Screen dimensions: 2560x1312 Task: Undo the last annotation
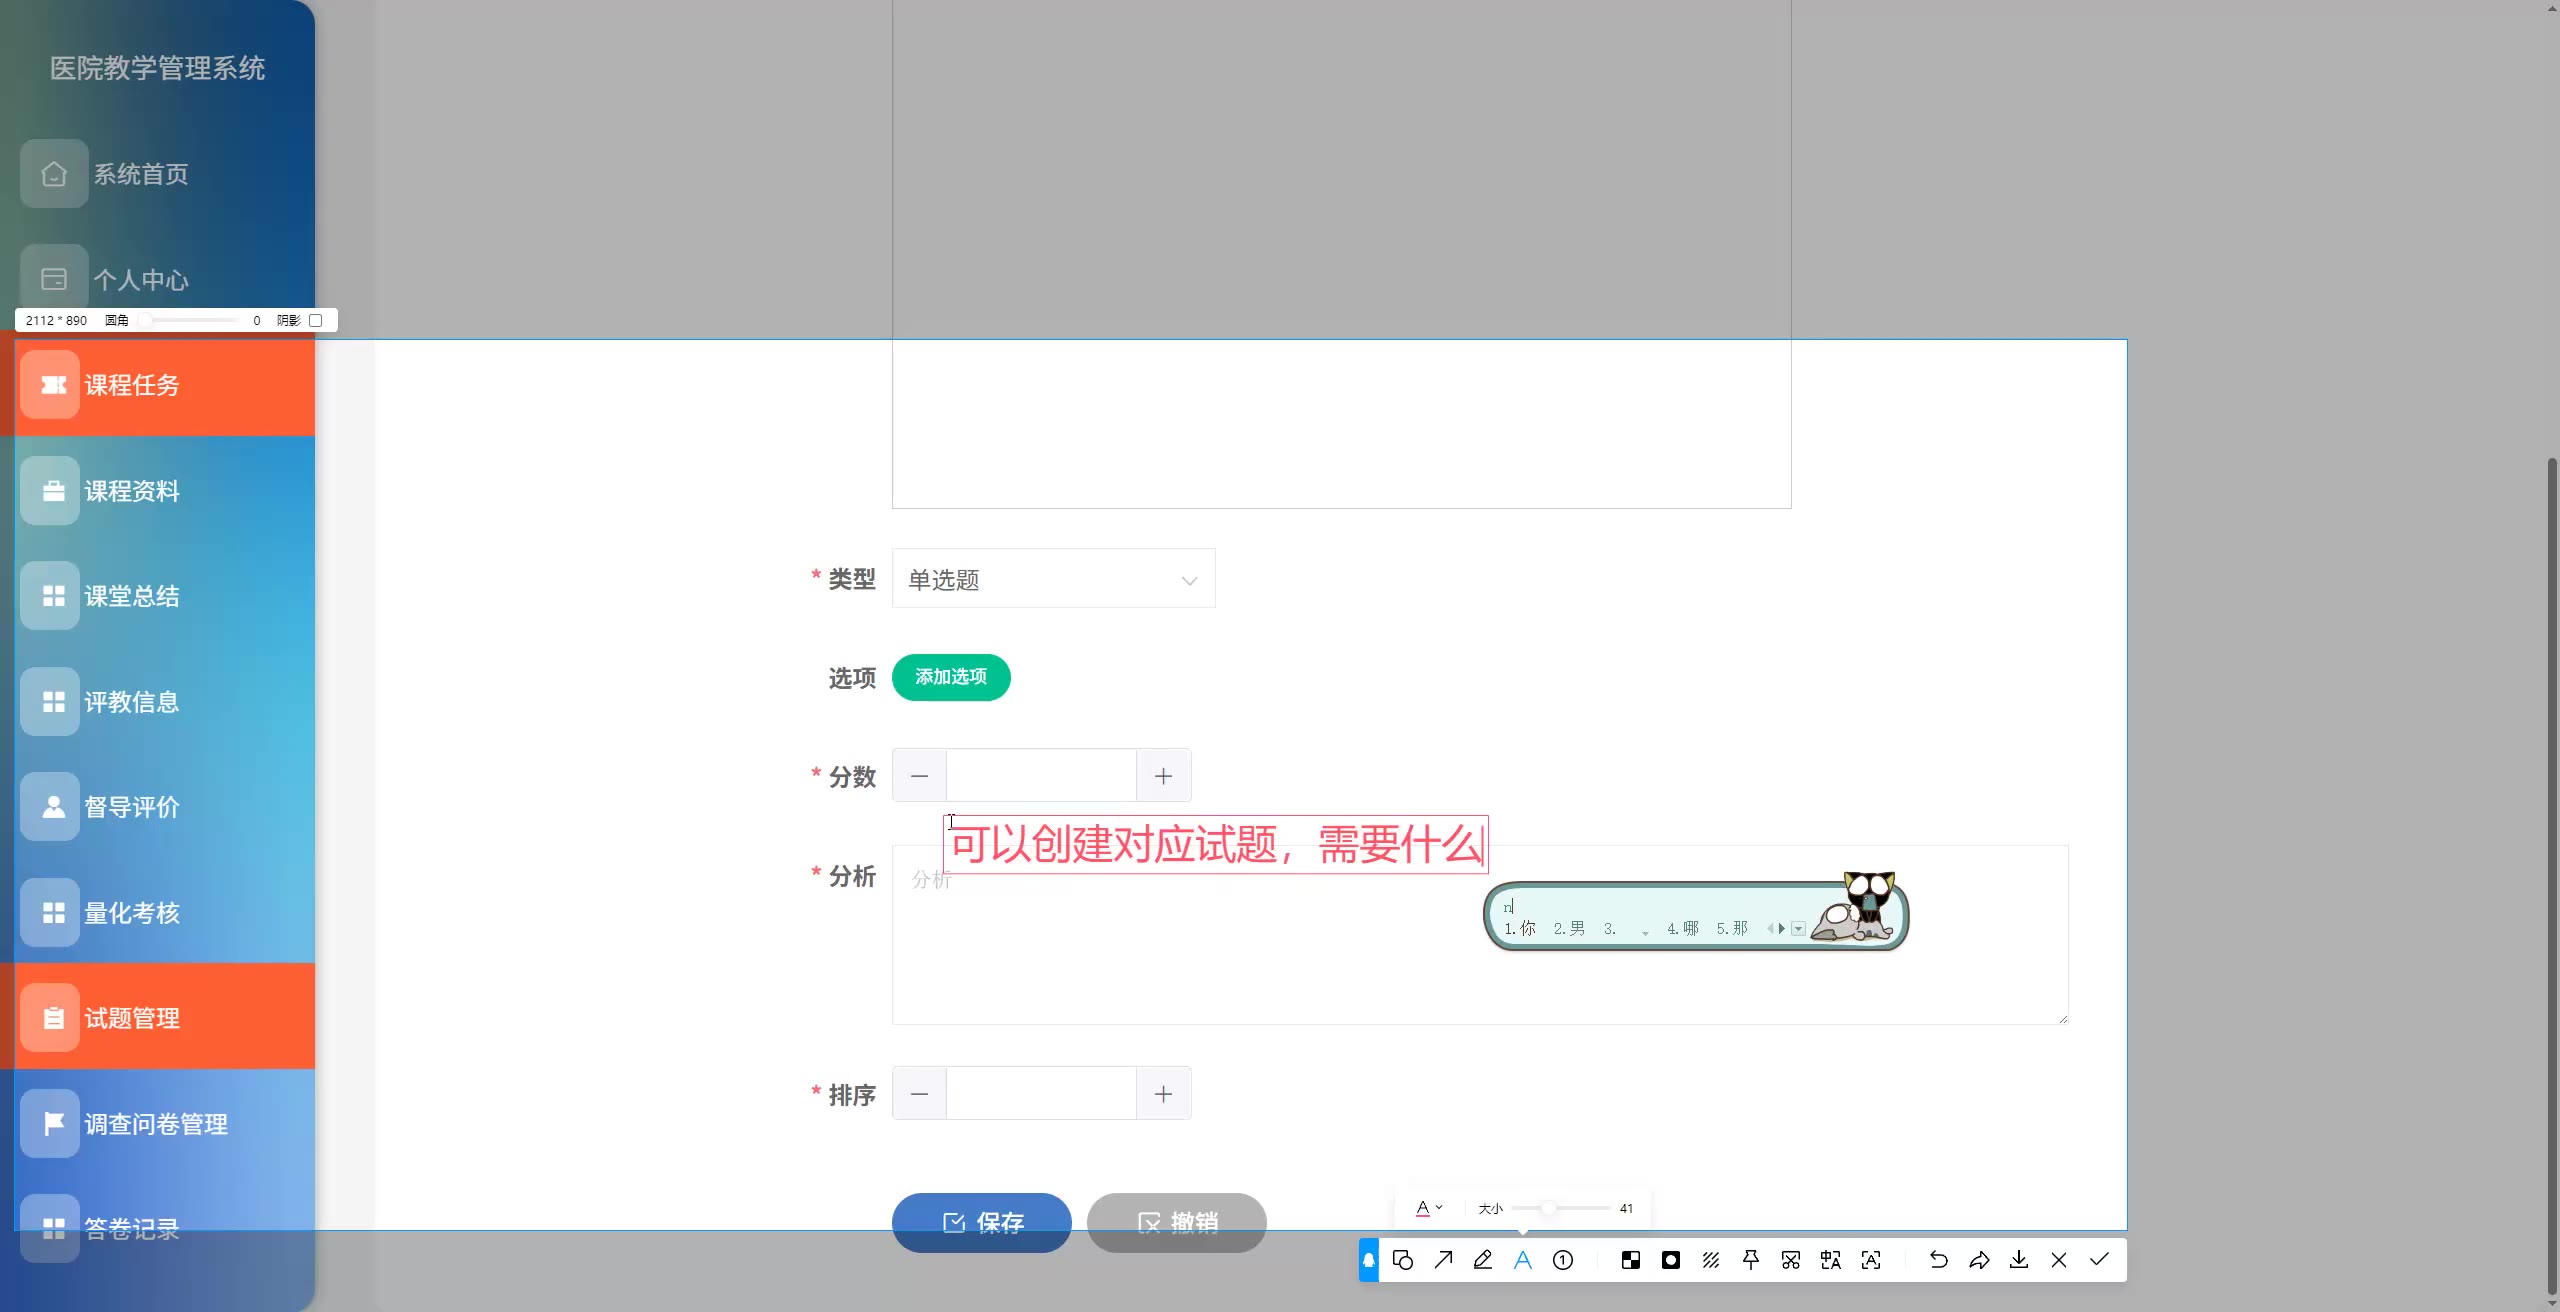coord(1938,1260)
